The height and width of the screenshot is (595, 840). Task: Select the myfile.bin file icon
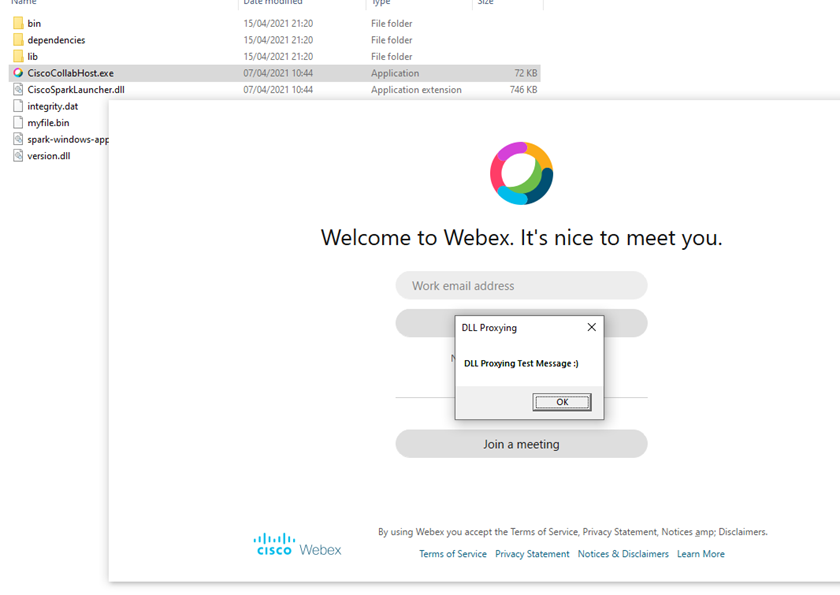[x=18, y=123]
